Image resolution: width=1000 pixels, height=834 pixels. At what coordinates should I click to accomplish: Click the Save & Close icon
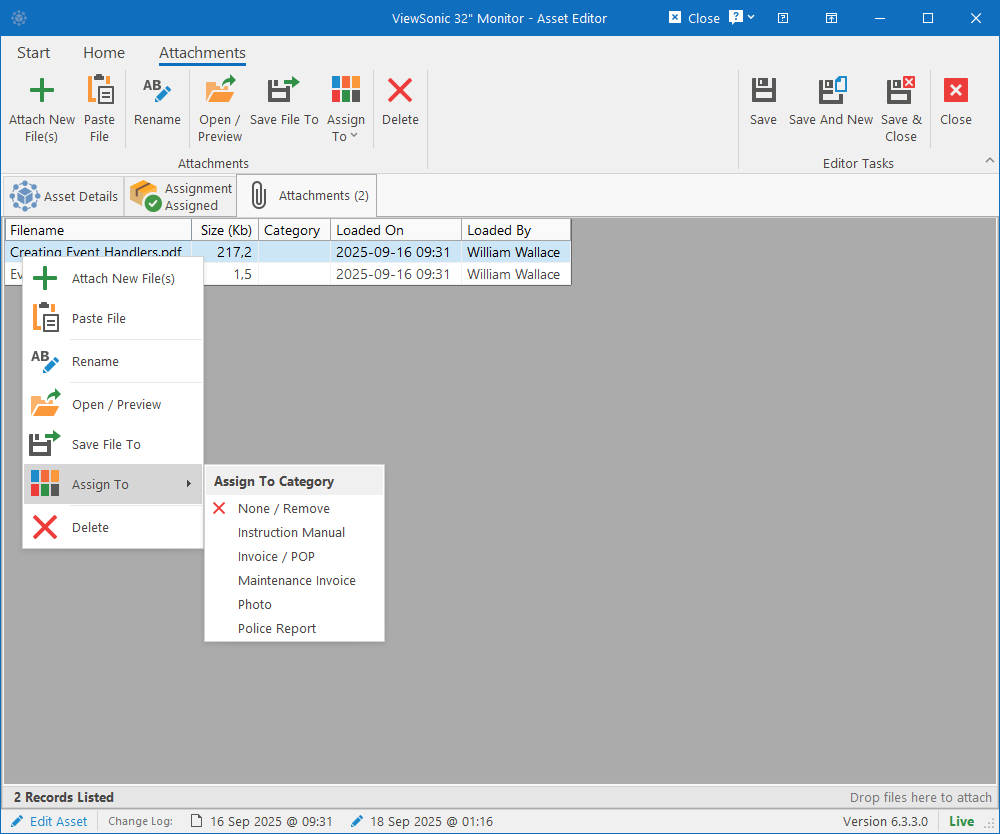point(901,90)
